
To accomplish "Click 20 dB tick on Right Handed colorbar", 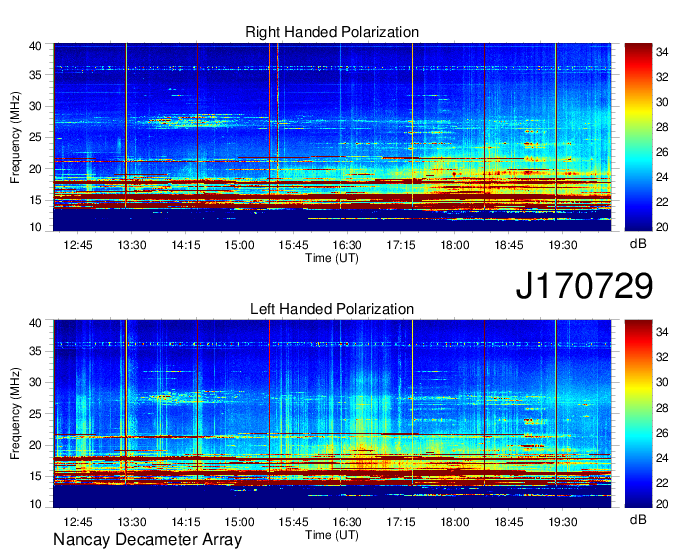I will [x=662, y=227].
